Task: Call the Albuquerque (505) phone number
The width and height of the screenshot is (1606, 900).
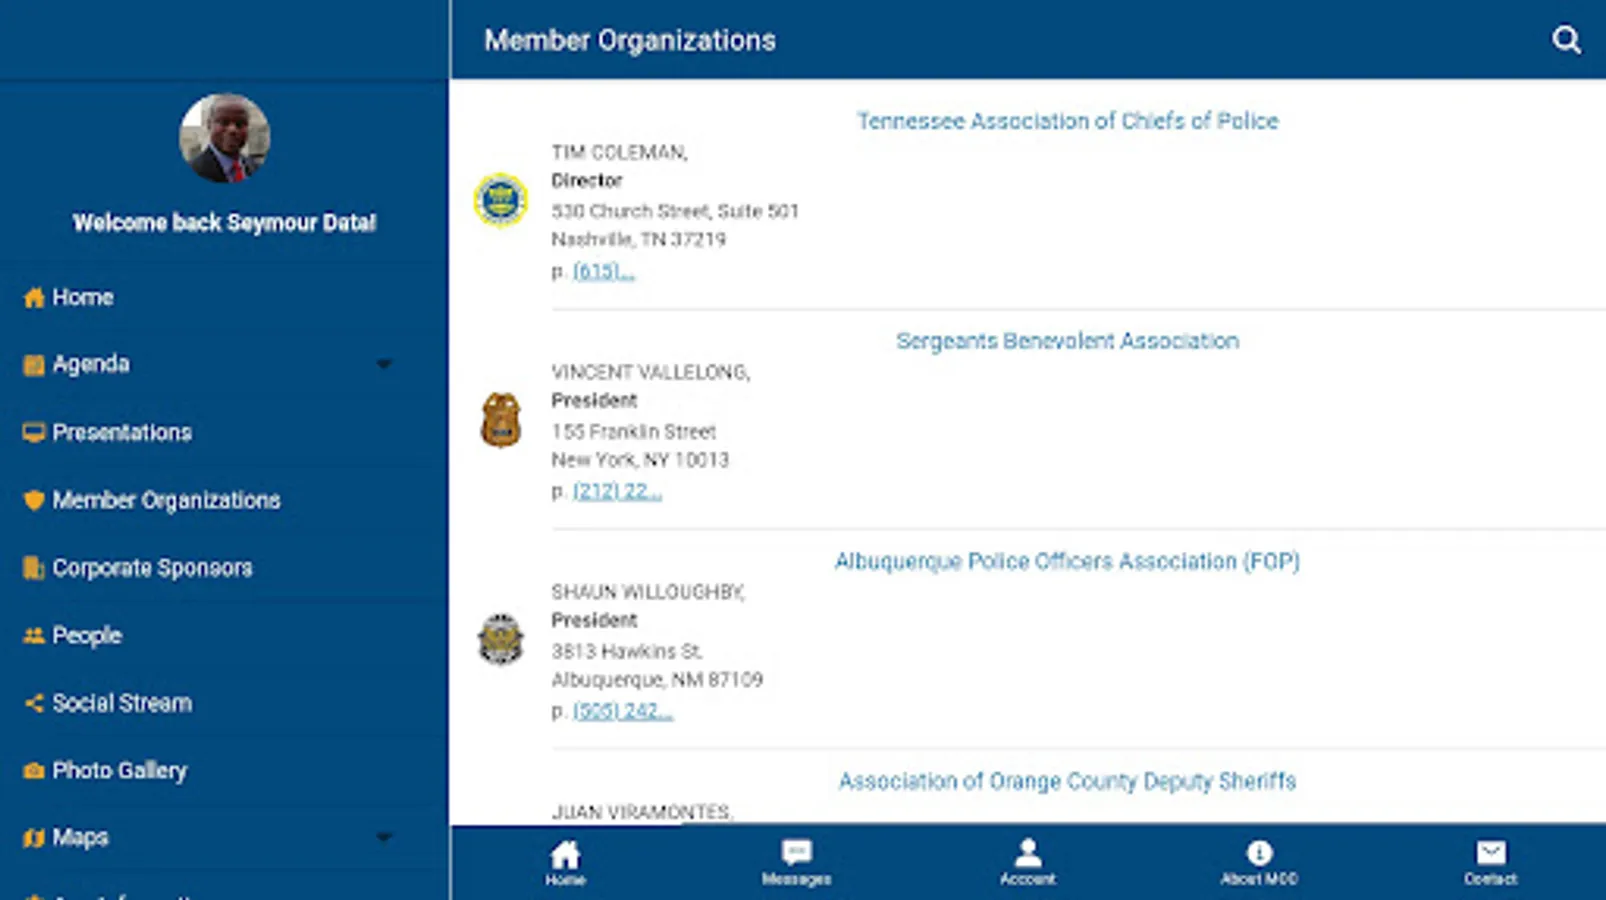Action: click(622, 711)
